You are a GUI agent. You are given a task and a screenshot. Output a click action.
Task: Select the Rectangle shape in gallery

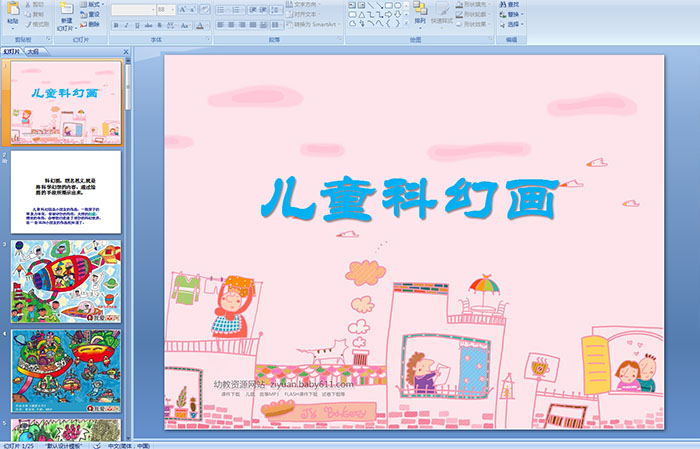click(x=388, y=5)
